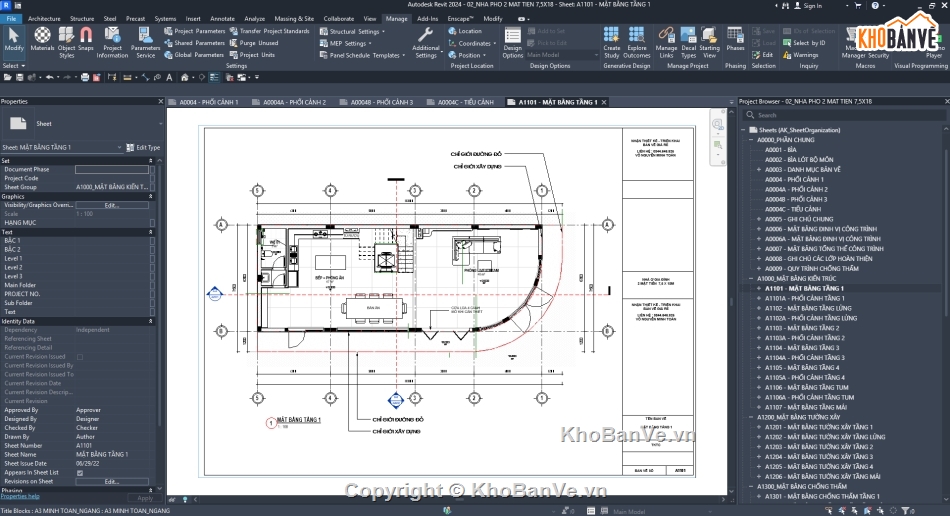This screenshot has width=950, height=516.
Task: Open Design Options tool
Action: 513,43
